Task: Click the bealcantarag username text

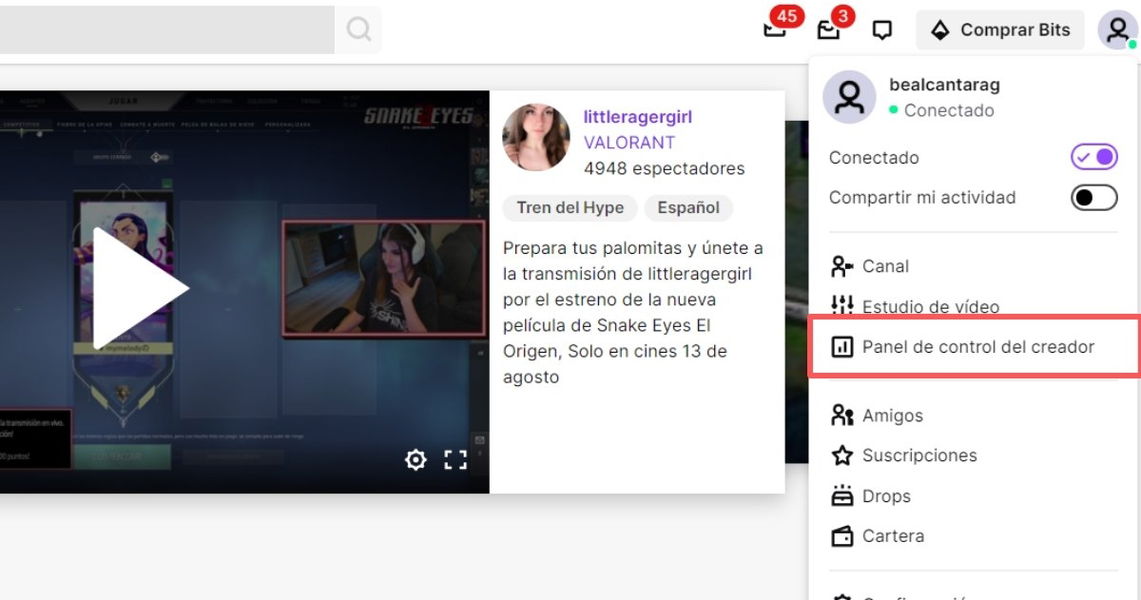Action: (945, 85)
